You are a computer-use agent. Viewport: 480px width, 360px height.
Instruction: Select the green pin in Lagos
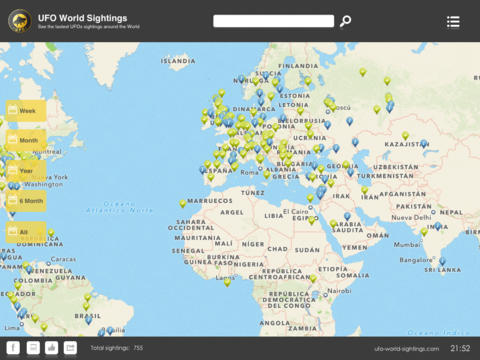tap(227, 282)
